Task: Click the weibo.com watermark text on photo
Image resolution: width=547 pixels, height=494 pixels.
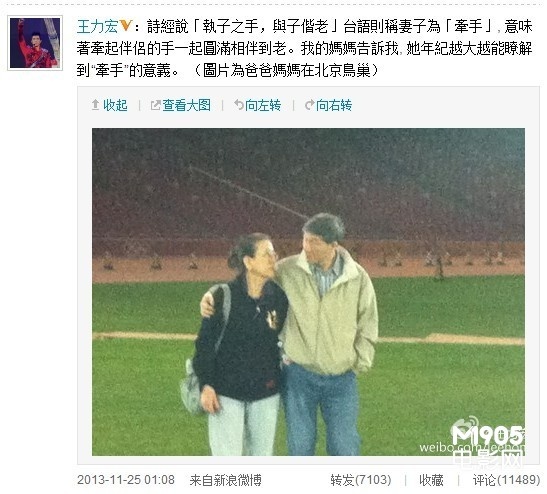Action: click(x=472, y=448)
